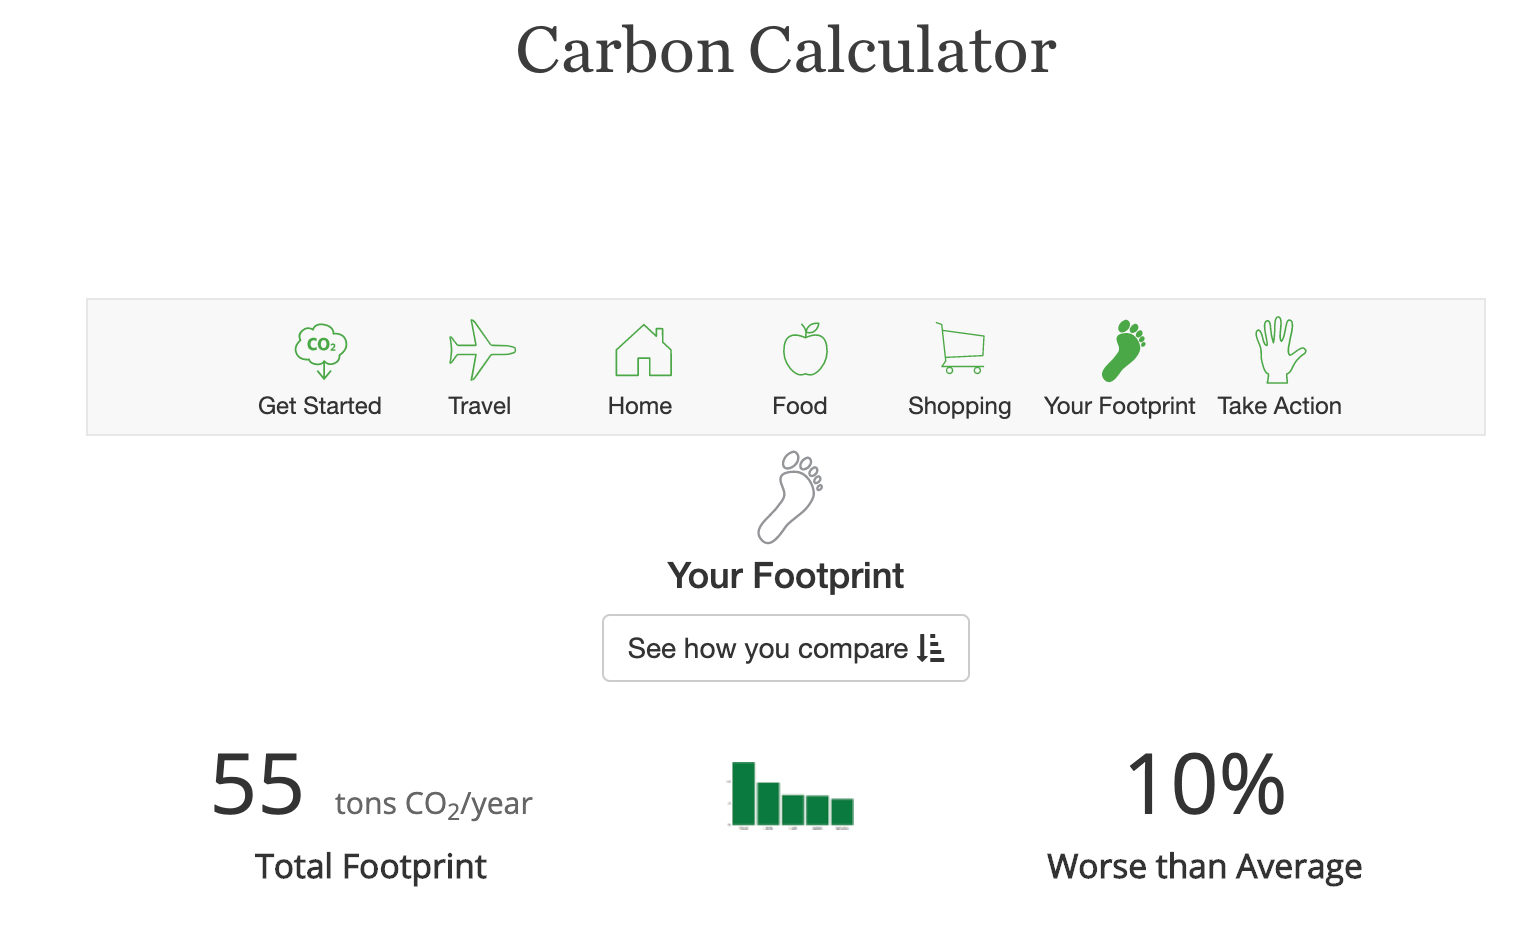Click the 55 tons Total Footprint value
Image resolution: width=1518 pixels, height=938 pixels.
[x=258, y=786]
